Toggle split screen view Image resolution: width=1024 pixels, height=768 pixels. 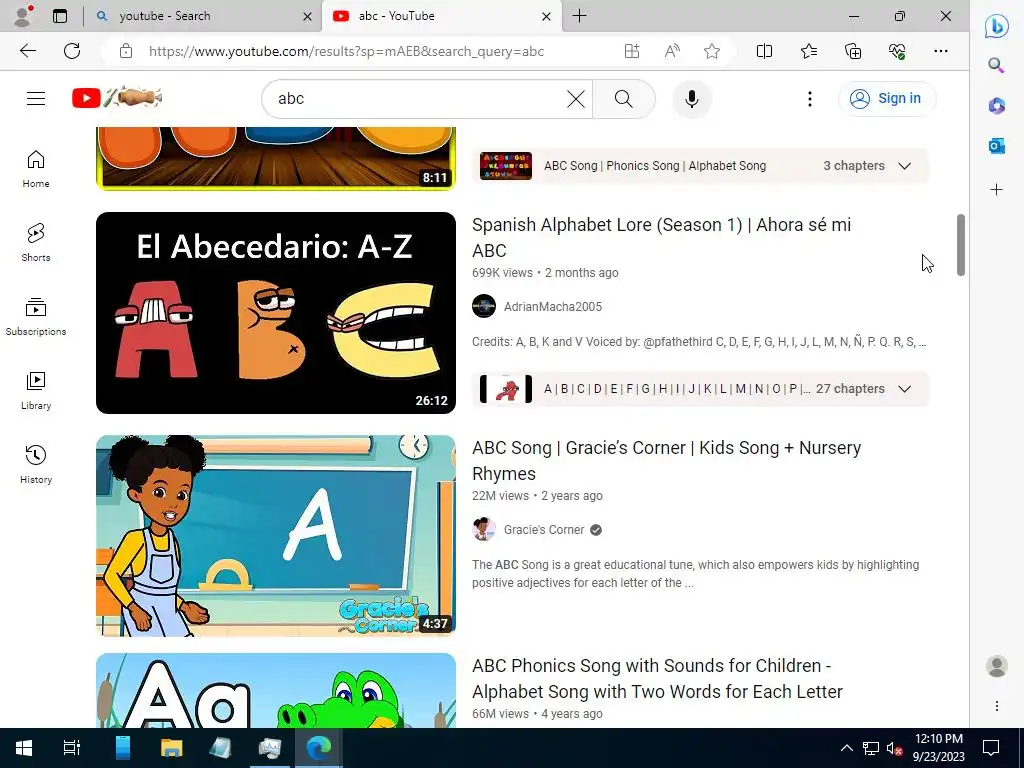pyautogui.click(x=764, y=51)
